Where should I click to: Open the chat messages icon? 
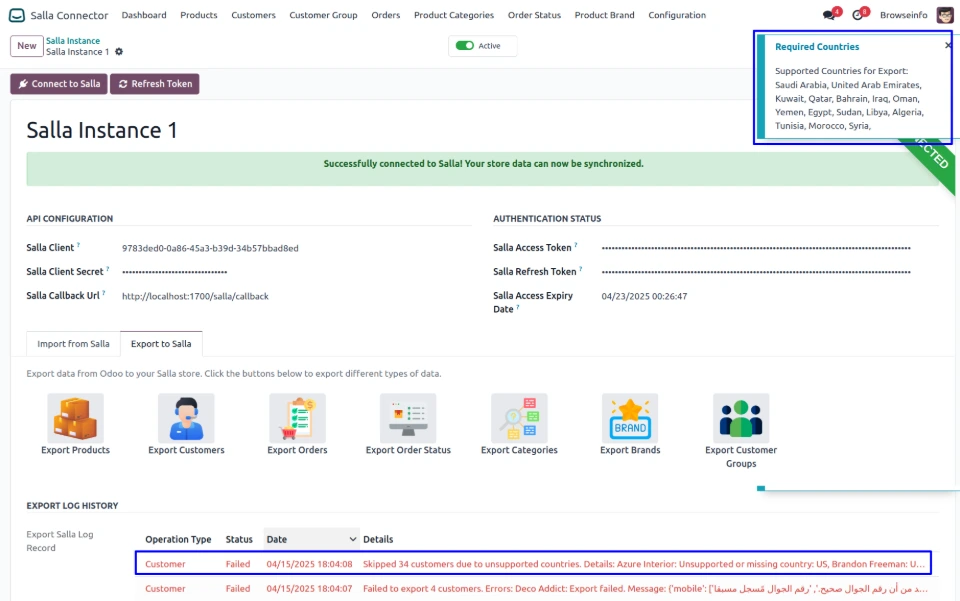tap(829, 15)
